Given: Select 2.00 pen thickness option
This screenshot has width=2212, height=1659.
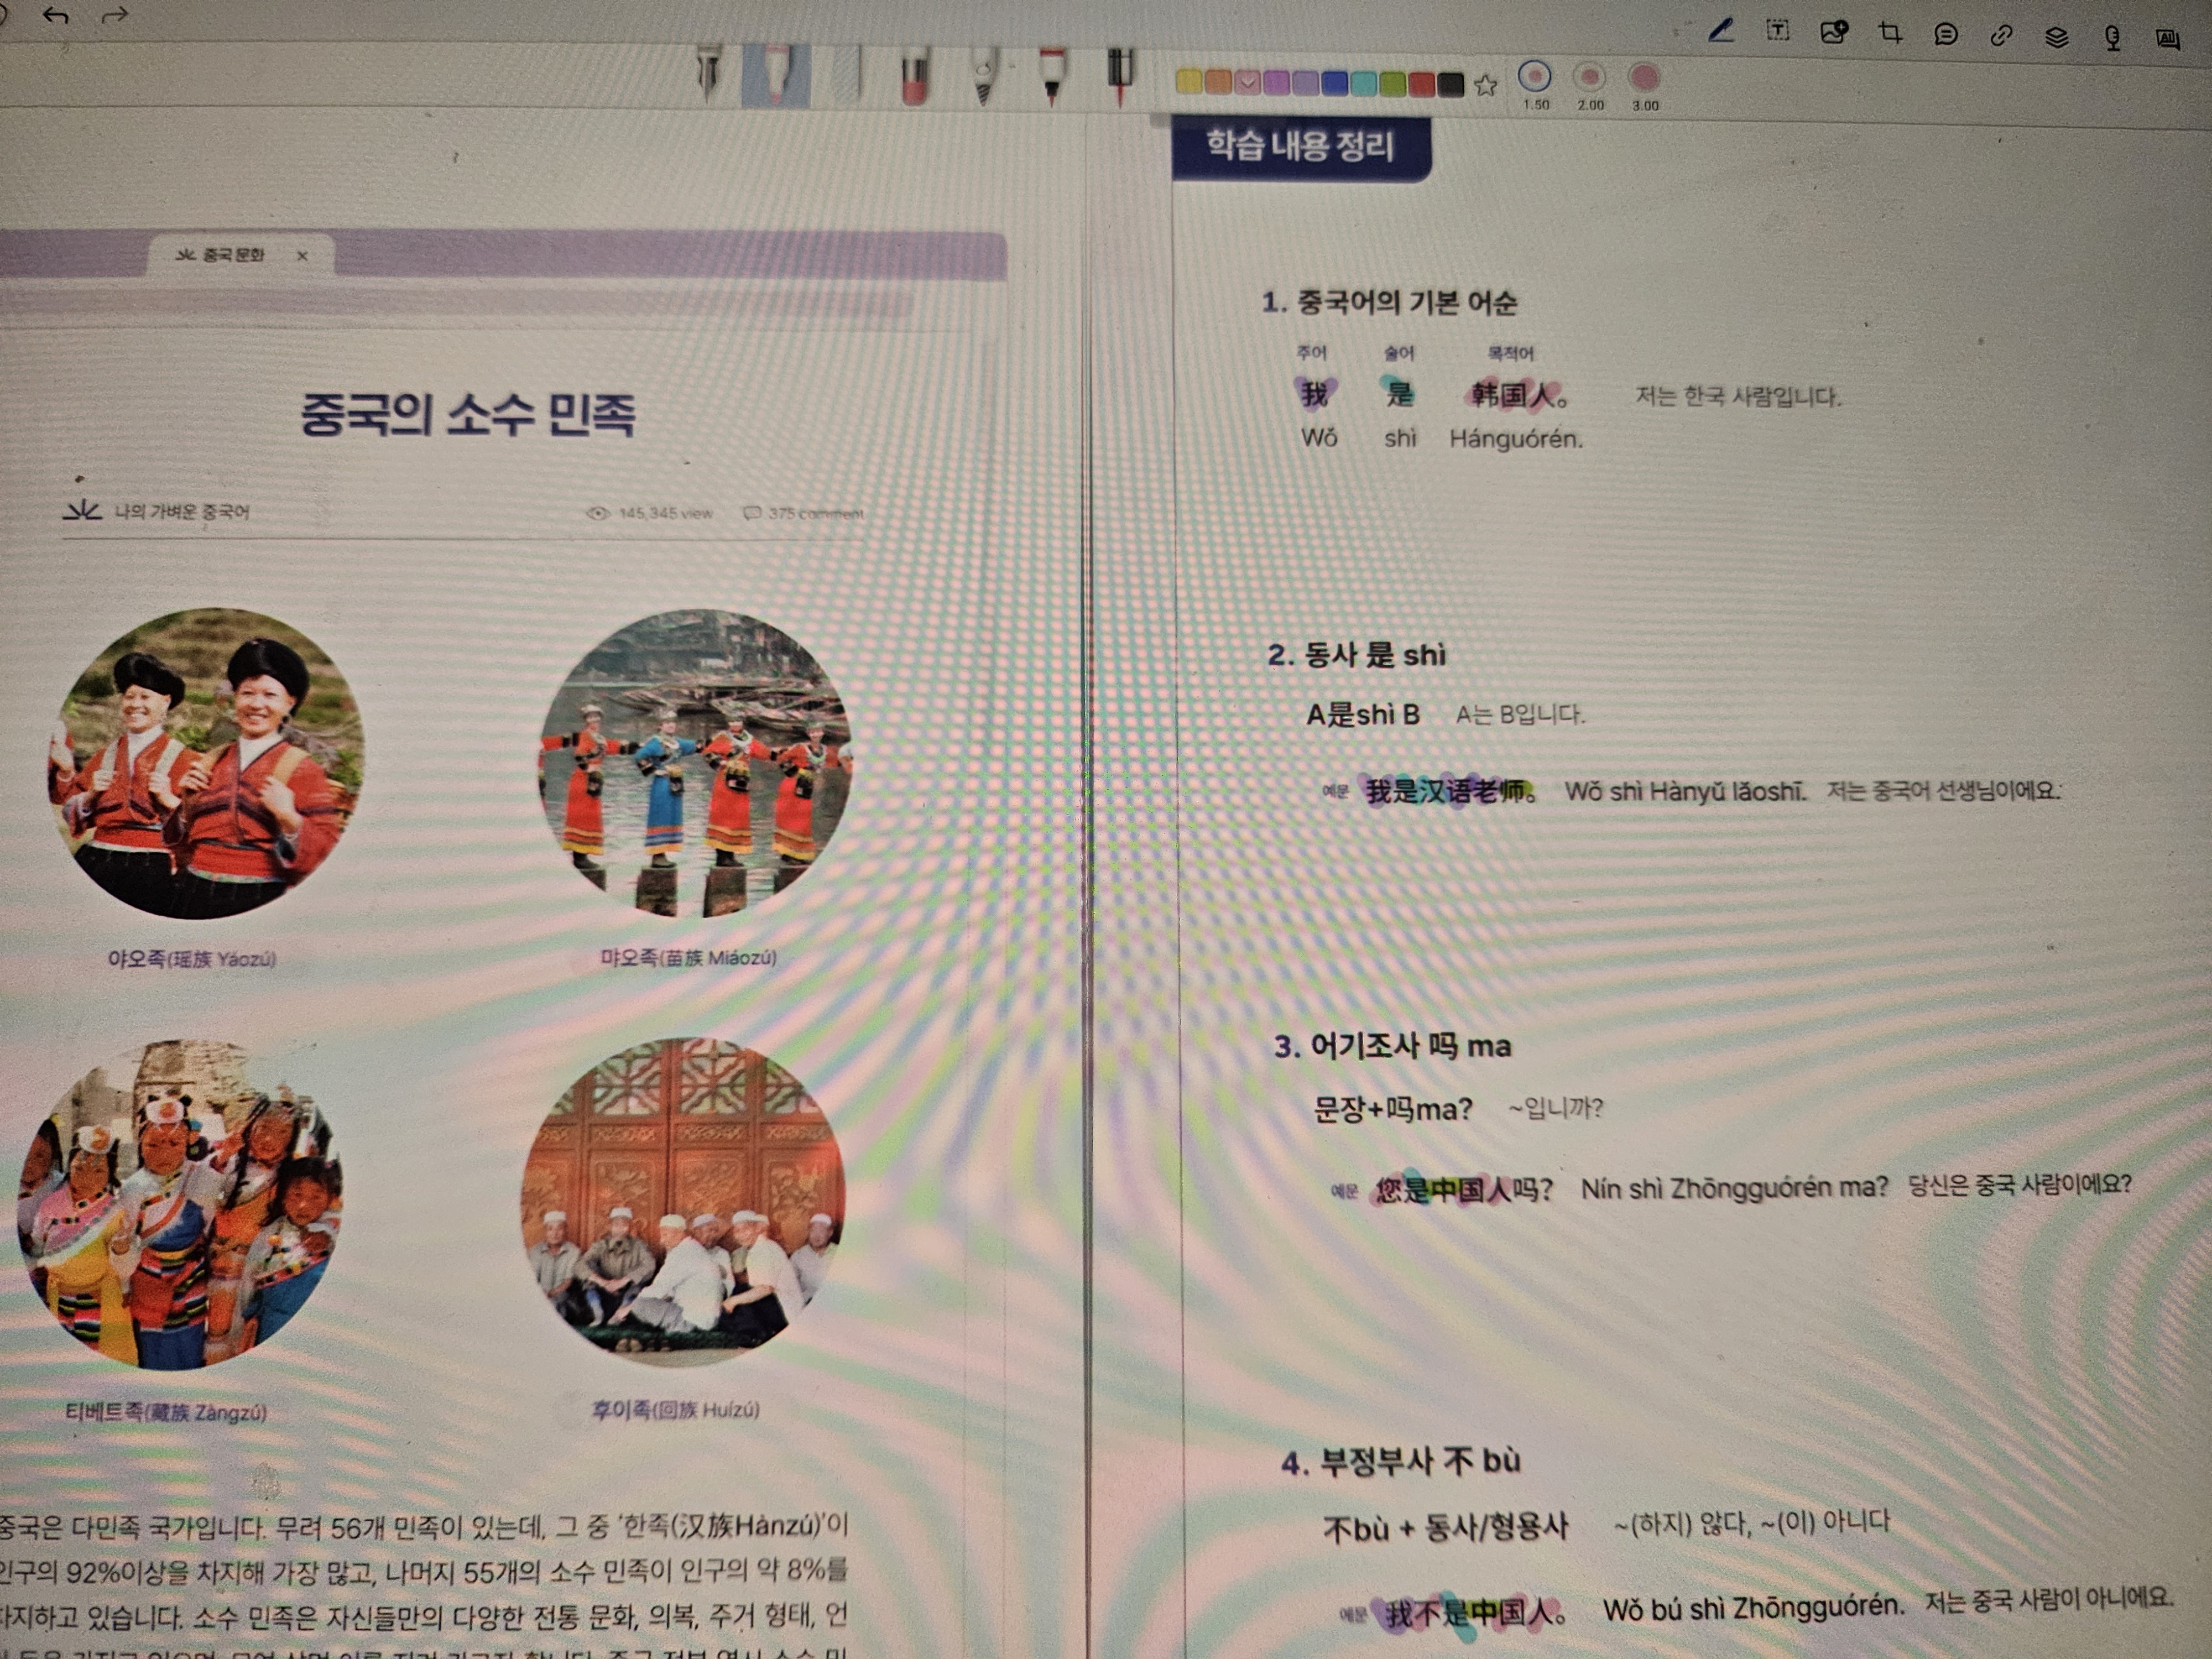Looking at the screenshot, I should tap(1589, 77).
